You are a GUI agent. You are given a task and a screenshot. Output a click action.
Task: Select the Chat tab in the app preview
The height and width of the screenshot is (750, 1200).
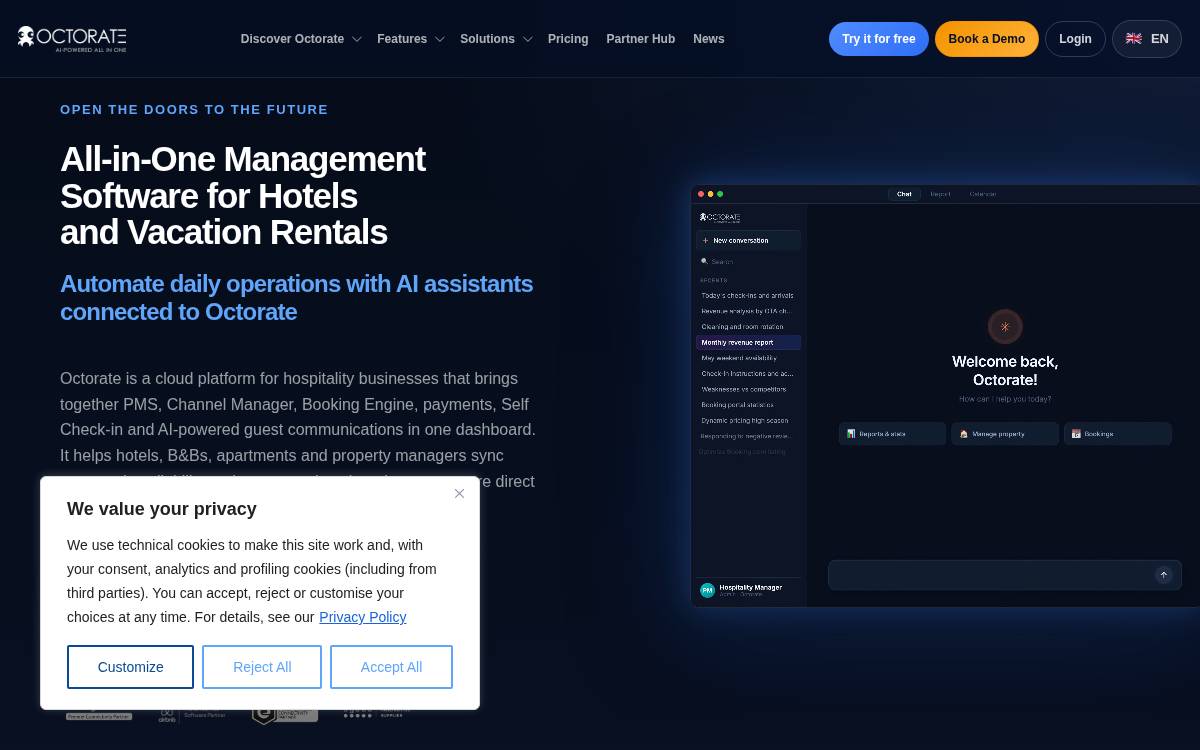click(x=904, y=194)
